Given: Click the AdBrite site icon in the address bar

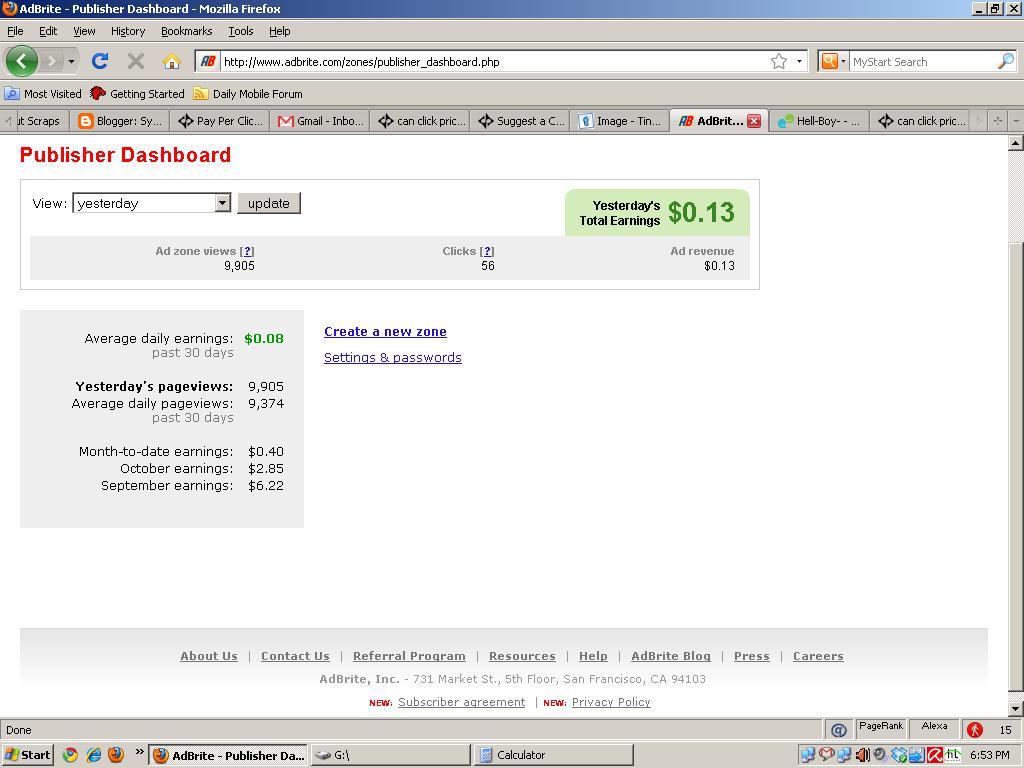Looking at the screenshot, I should click(208, 61).
